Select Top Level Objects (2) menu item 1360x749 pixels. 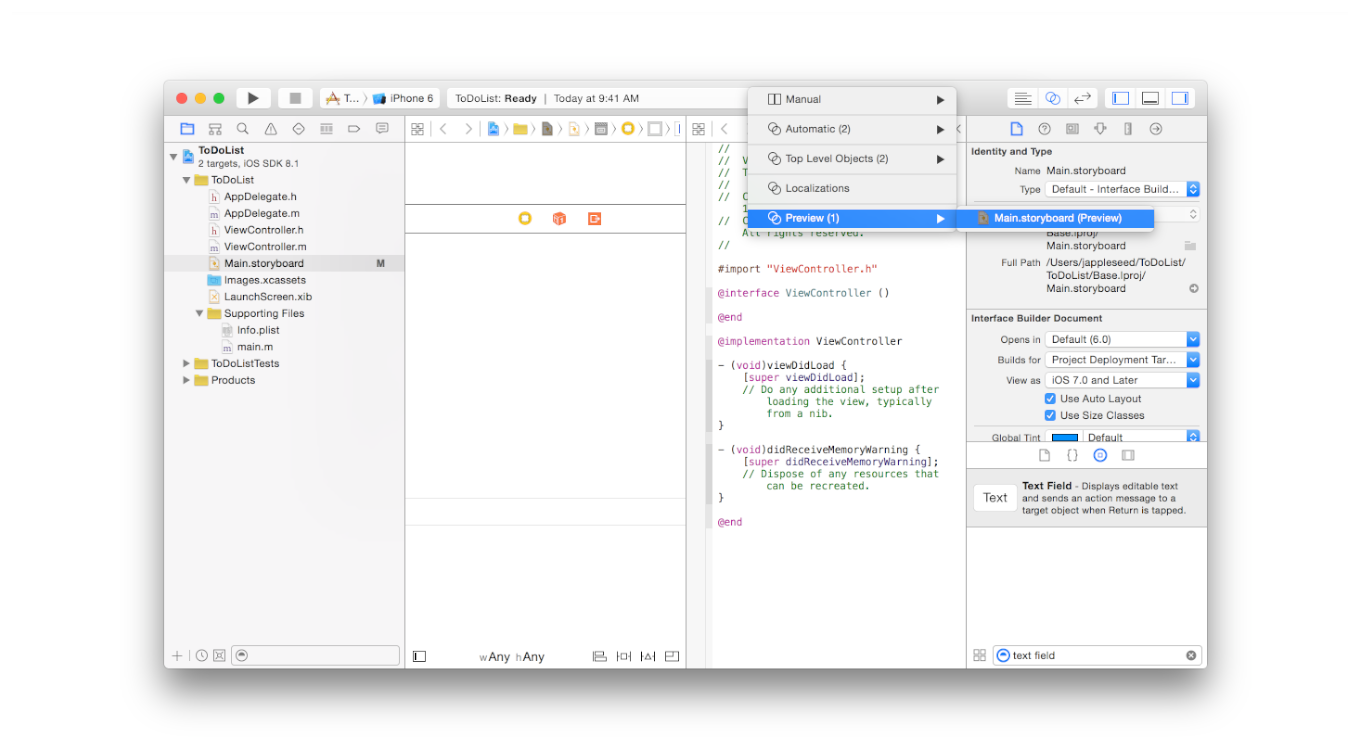pyautogui.click(x=836, y=159)
